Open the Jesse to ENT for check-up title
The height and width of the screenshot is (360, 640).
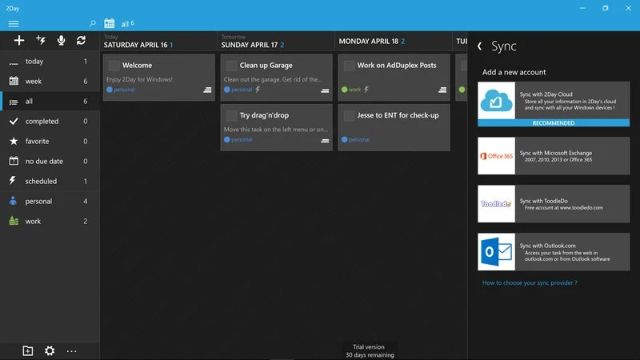tap(398, 116)
